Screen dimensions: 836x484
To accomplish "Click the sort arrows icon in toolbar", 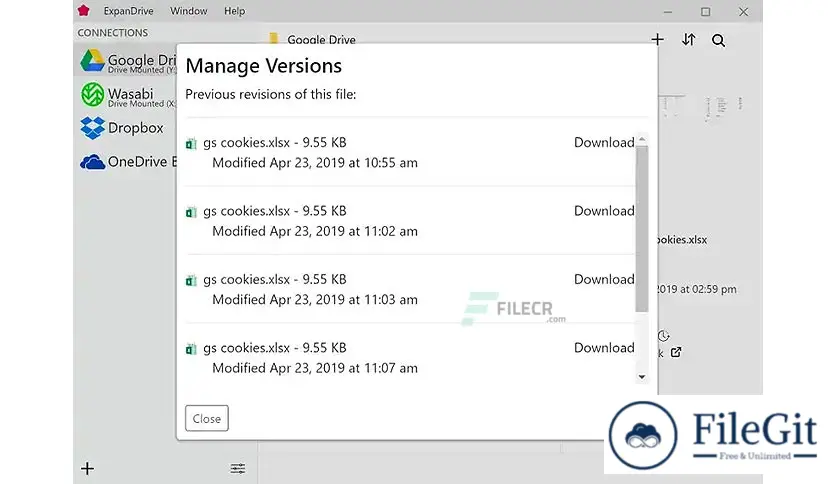I will pyautogui.click(x=688, y=39).
